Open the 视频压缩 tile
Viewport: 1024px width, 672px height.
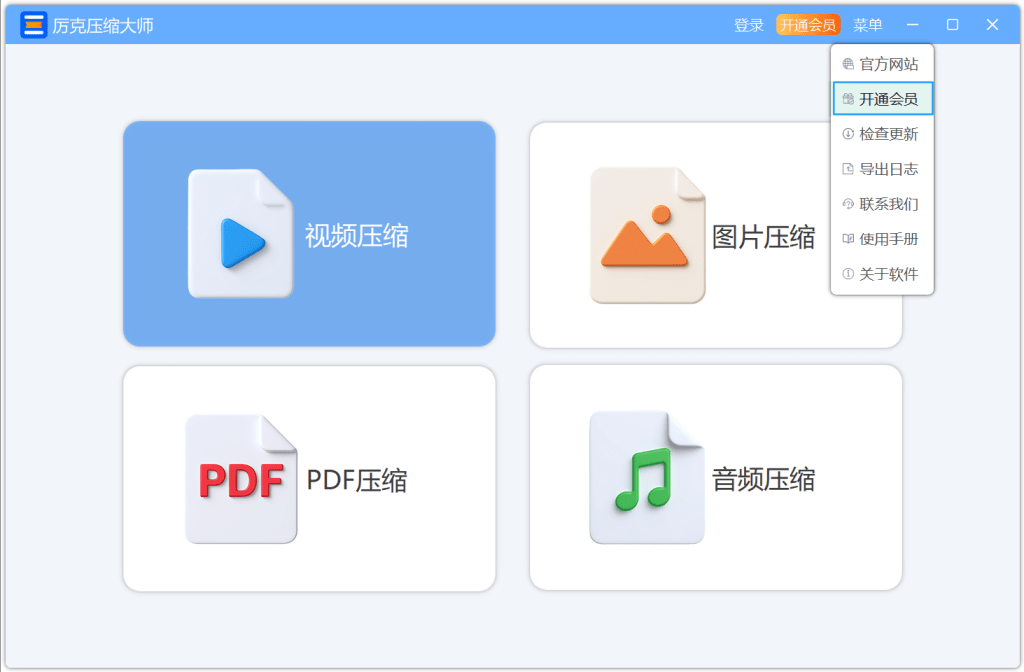[x=309, y=234]
